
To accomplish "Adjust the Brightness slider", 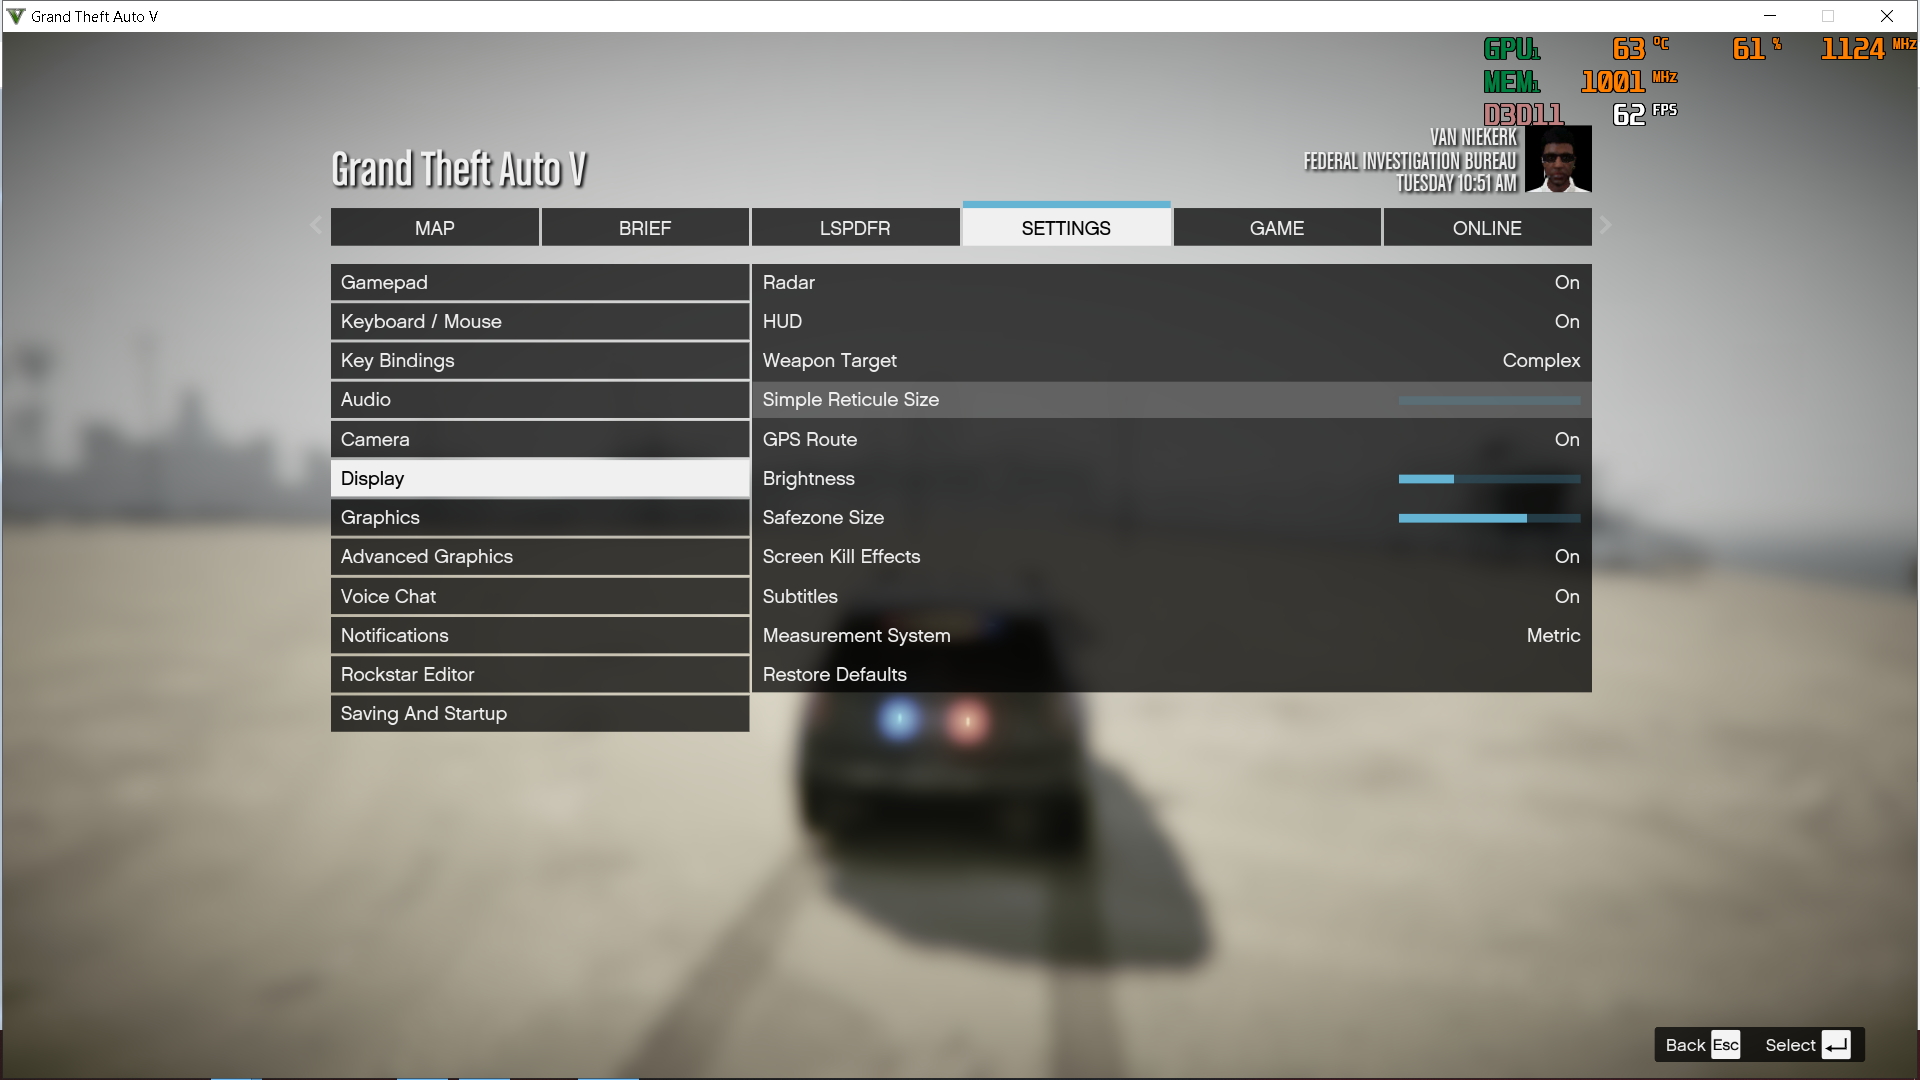I will click(x=1488, y=480).
